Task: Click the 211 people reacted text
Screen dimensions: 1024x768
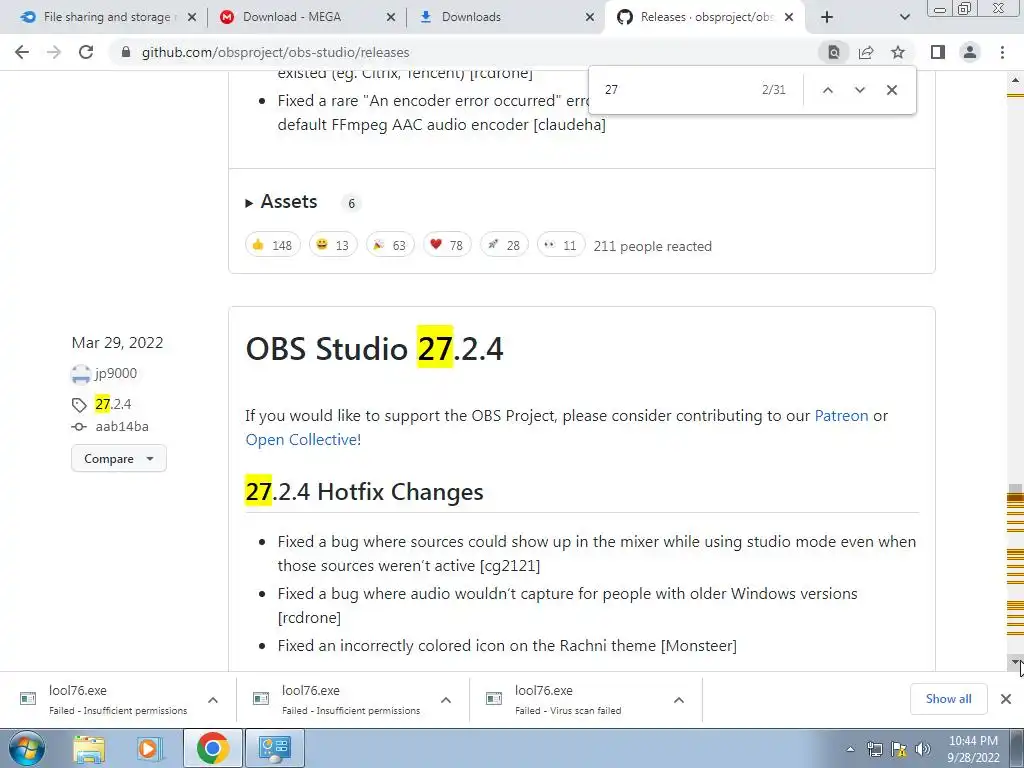Action: (x=652, y=246)
